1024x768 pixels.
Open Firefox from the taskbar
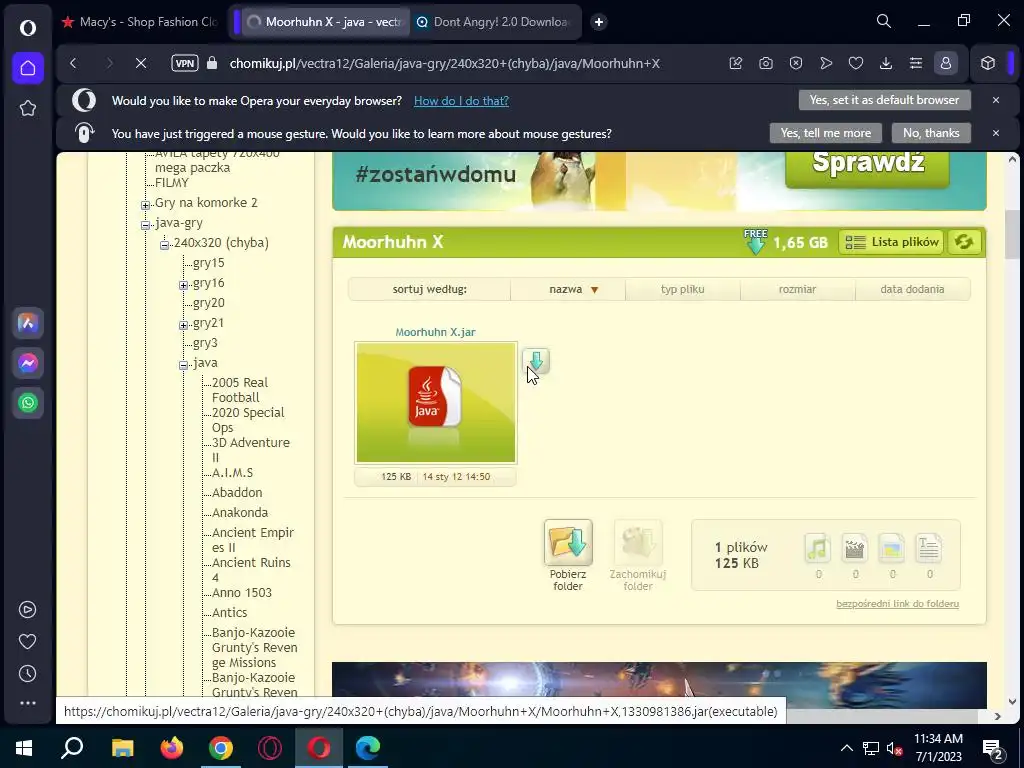point(172,748)
